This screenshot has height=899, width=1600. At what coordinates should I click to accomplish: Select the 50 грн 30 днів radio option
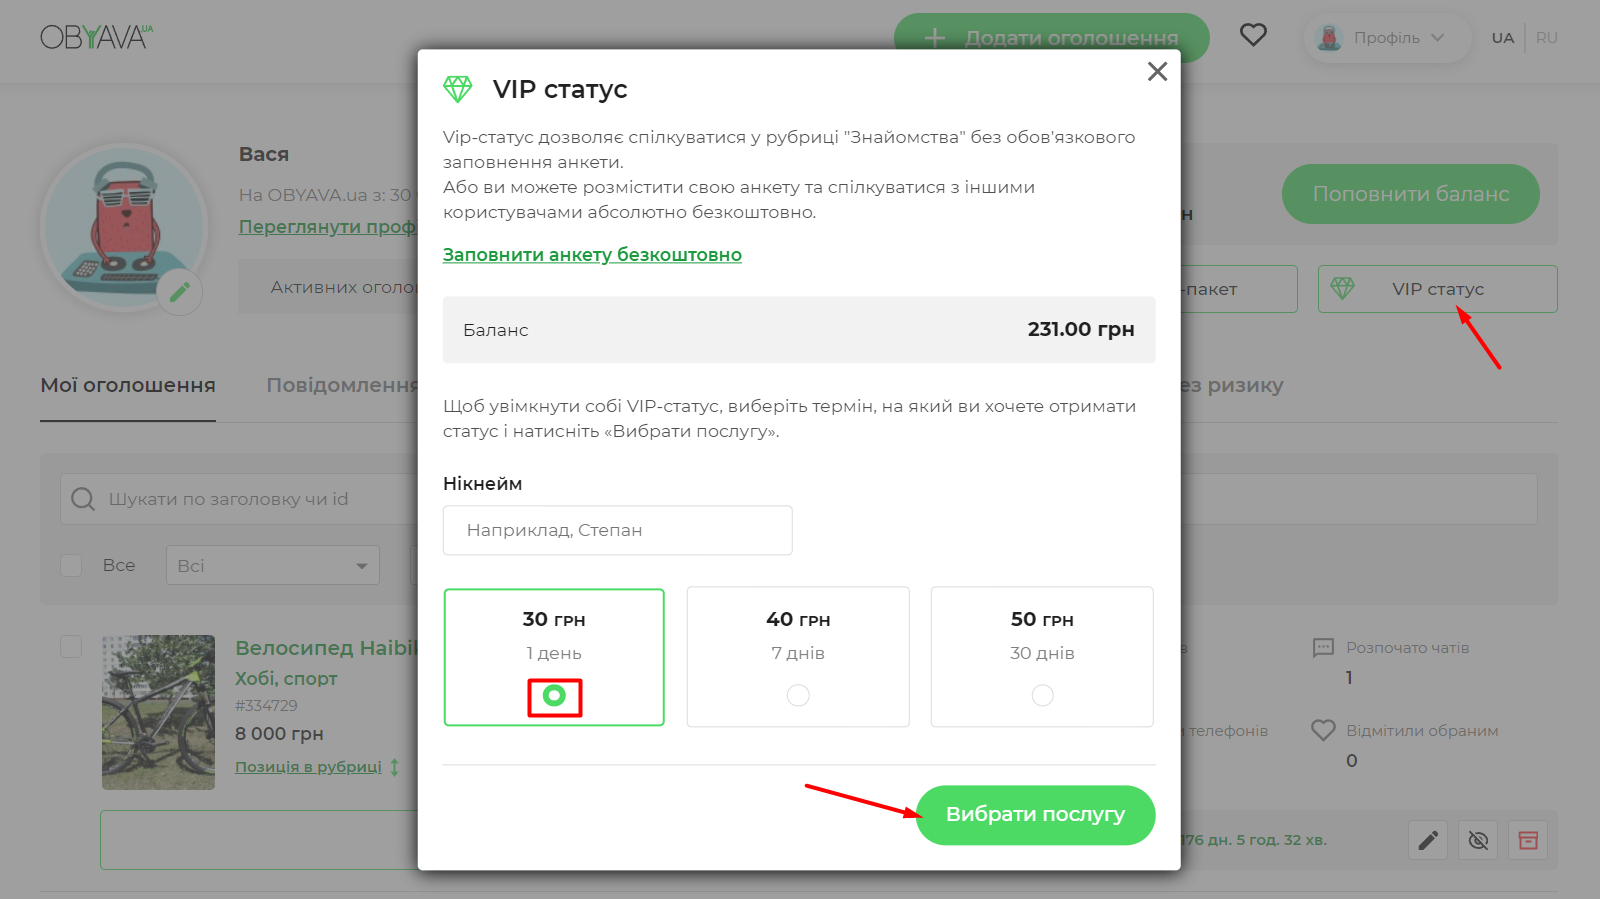[1042, 694]
